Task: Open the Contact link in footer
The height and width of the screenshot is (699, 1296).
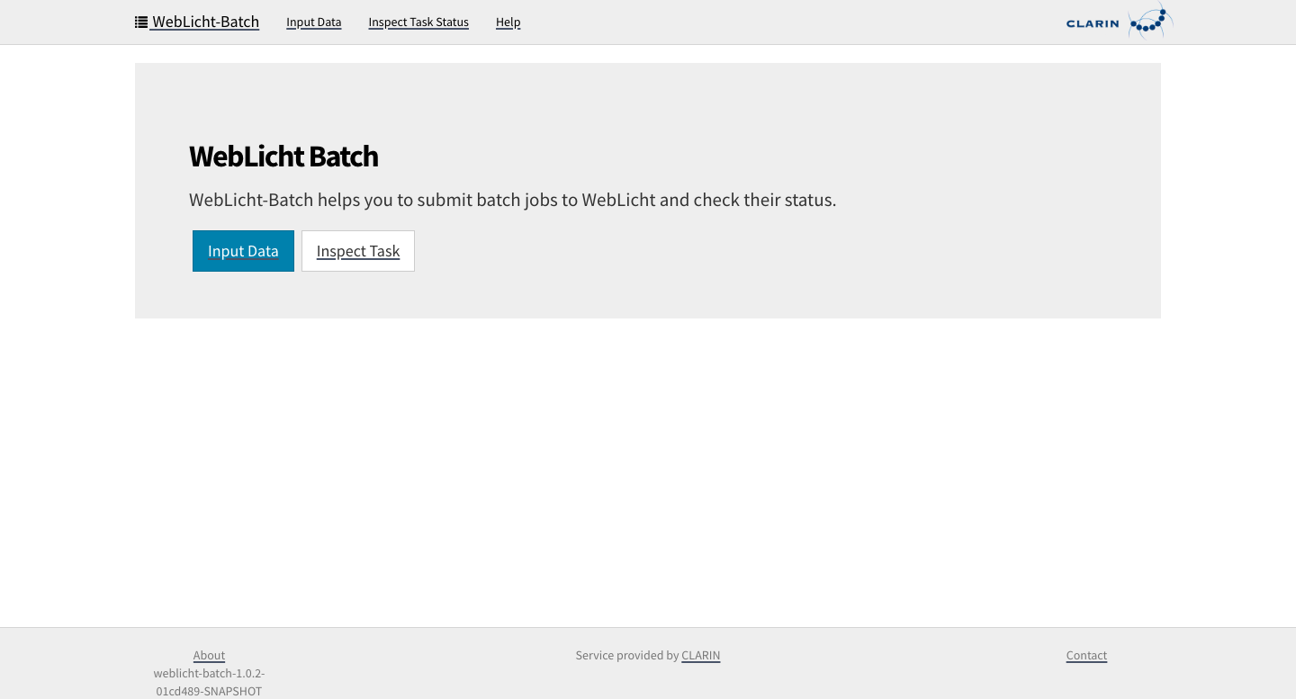Action: [1086, 655]
